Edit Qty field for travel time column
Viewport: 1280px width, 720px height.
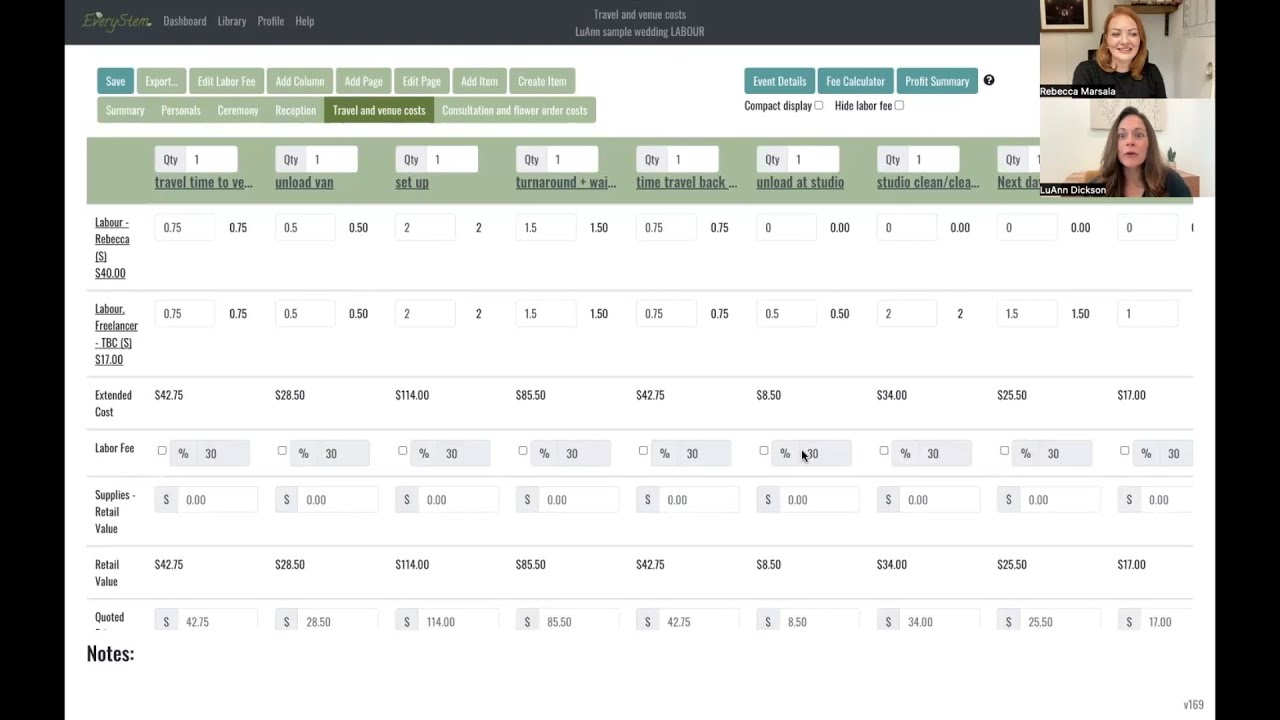point(212,159)
